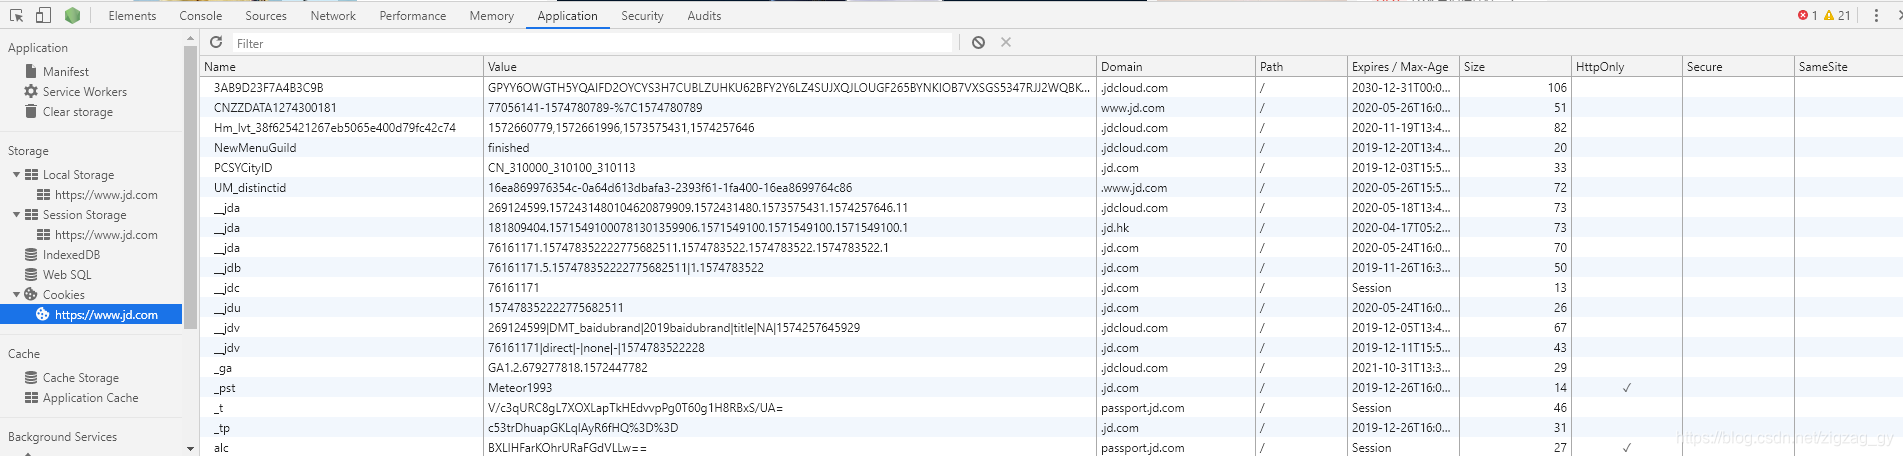The width and height of the screenshot is (1903, 456).
Task: Select the alc cookie row
Action: coord(1051,448)
